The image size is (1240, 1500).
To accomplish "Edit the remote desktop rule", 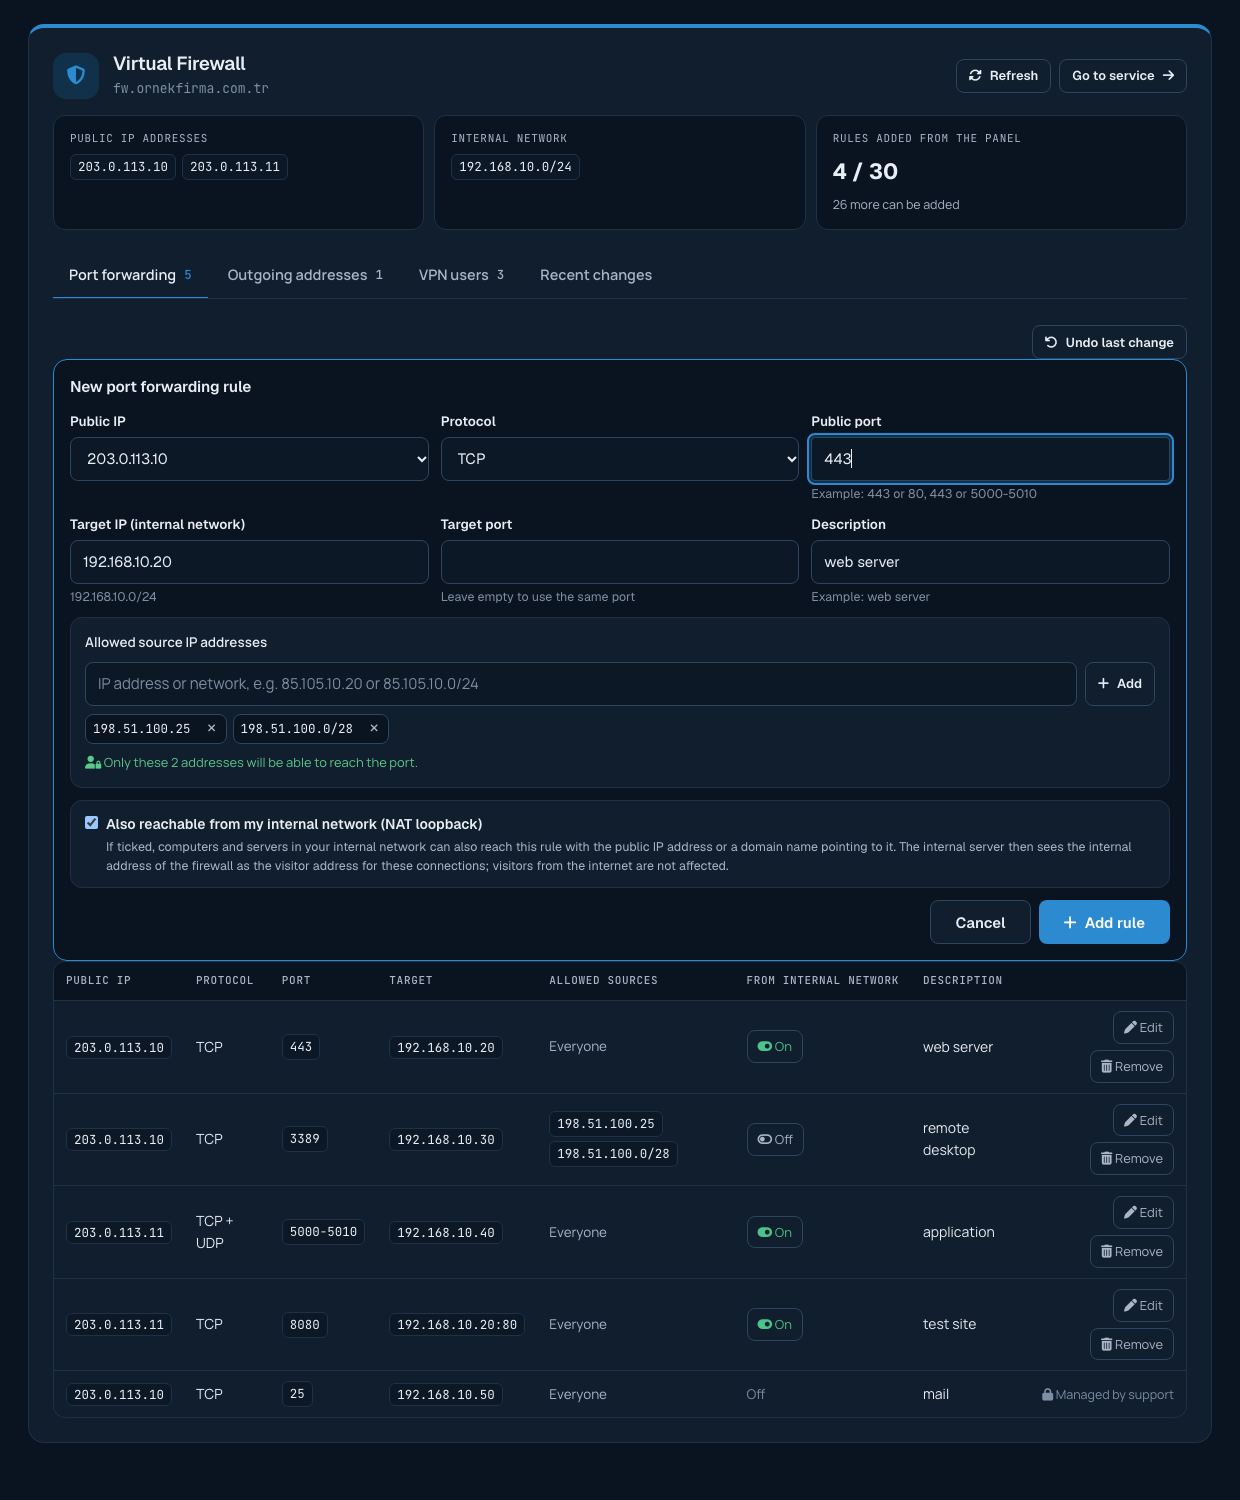I will point(1143,1120).
